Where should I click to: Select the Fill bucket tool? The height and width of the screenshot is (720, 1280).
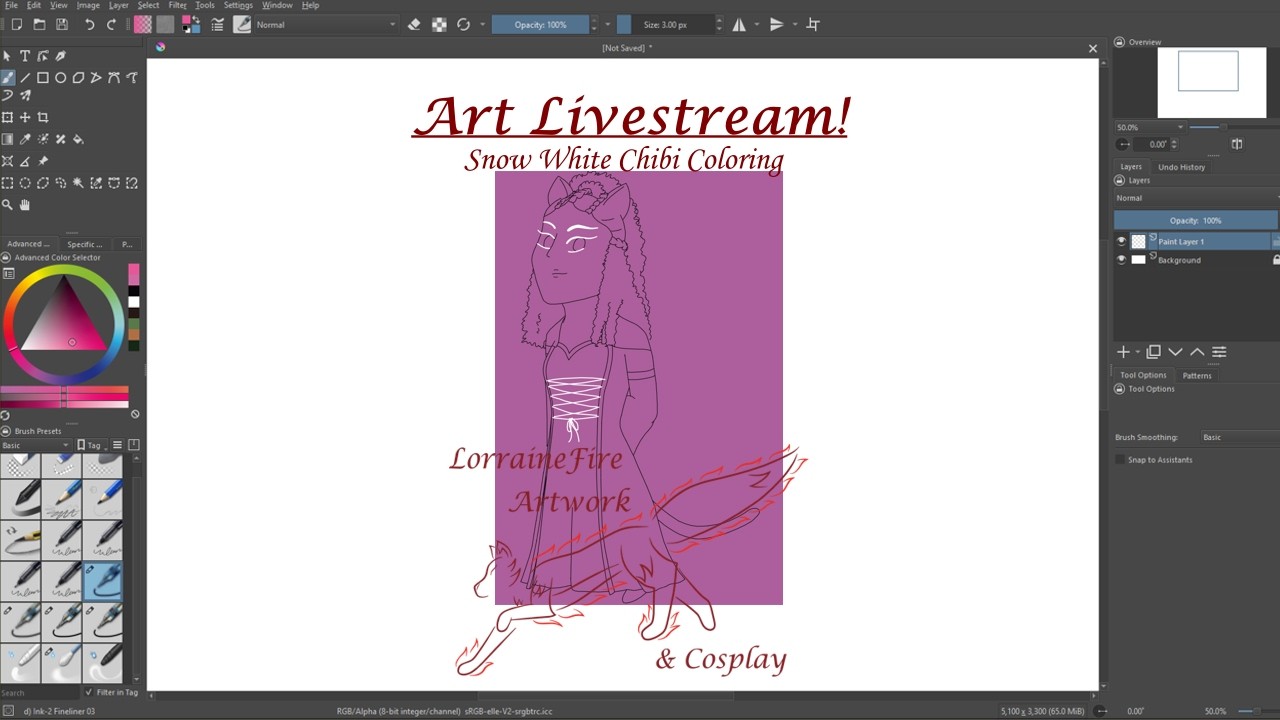[78, 140]
